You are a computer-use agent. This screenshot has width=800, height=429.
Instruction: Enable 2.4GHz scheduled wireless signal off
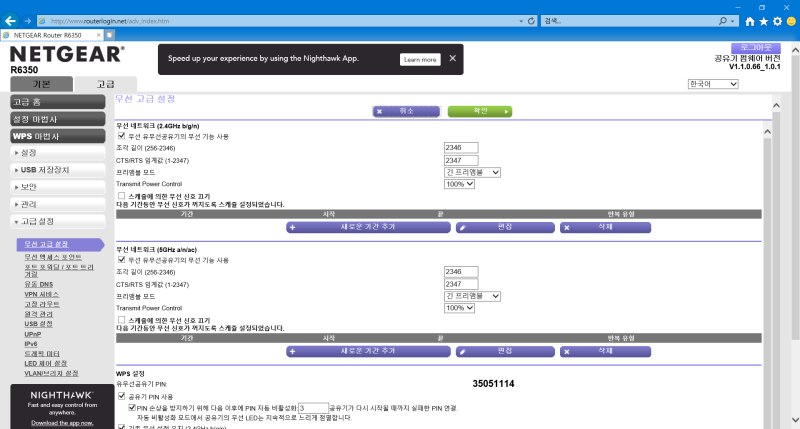coord(121,196)
